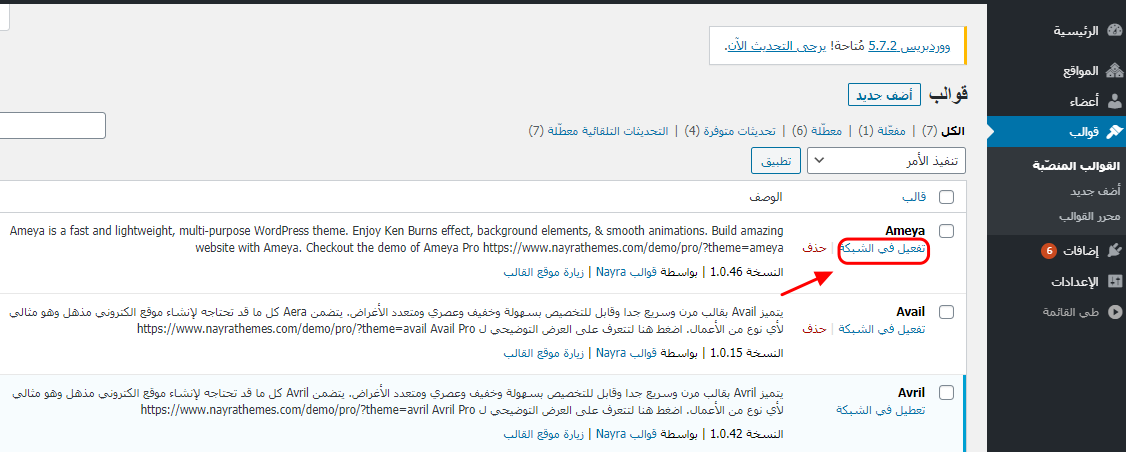1126x452 pixels.
Task: Click version text النسخة 1.0.46
Action: tap(747, 272)
